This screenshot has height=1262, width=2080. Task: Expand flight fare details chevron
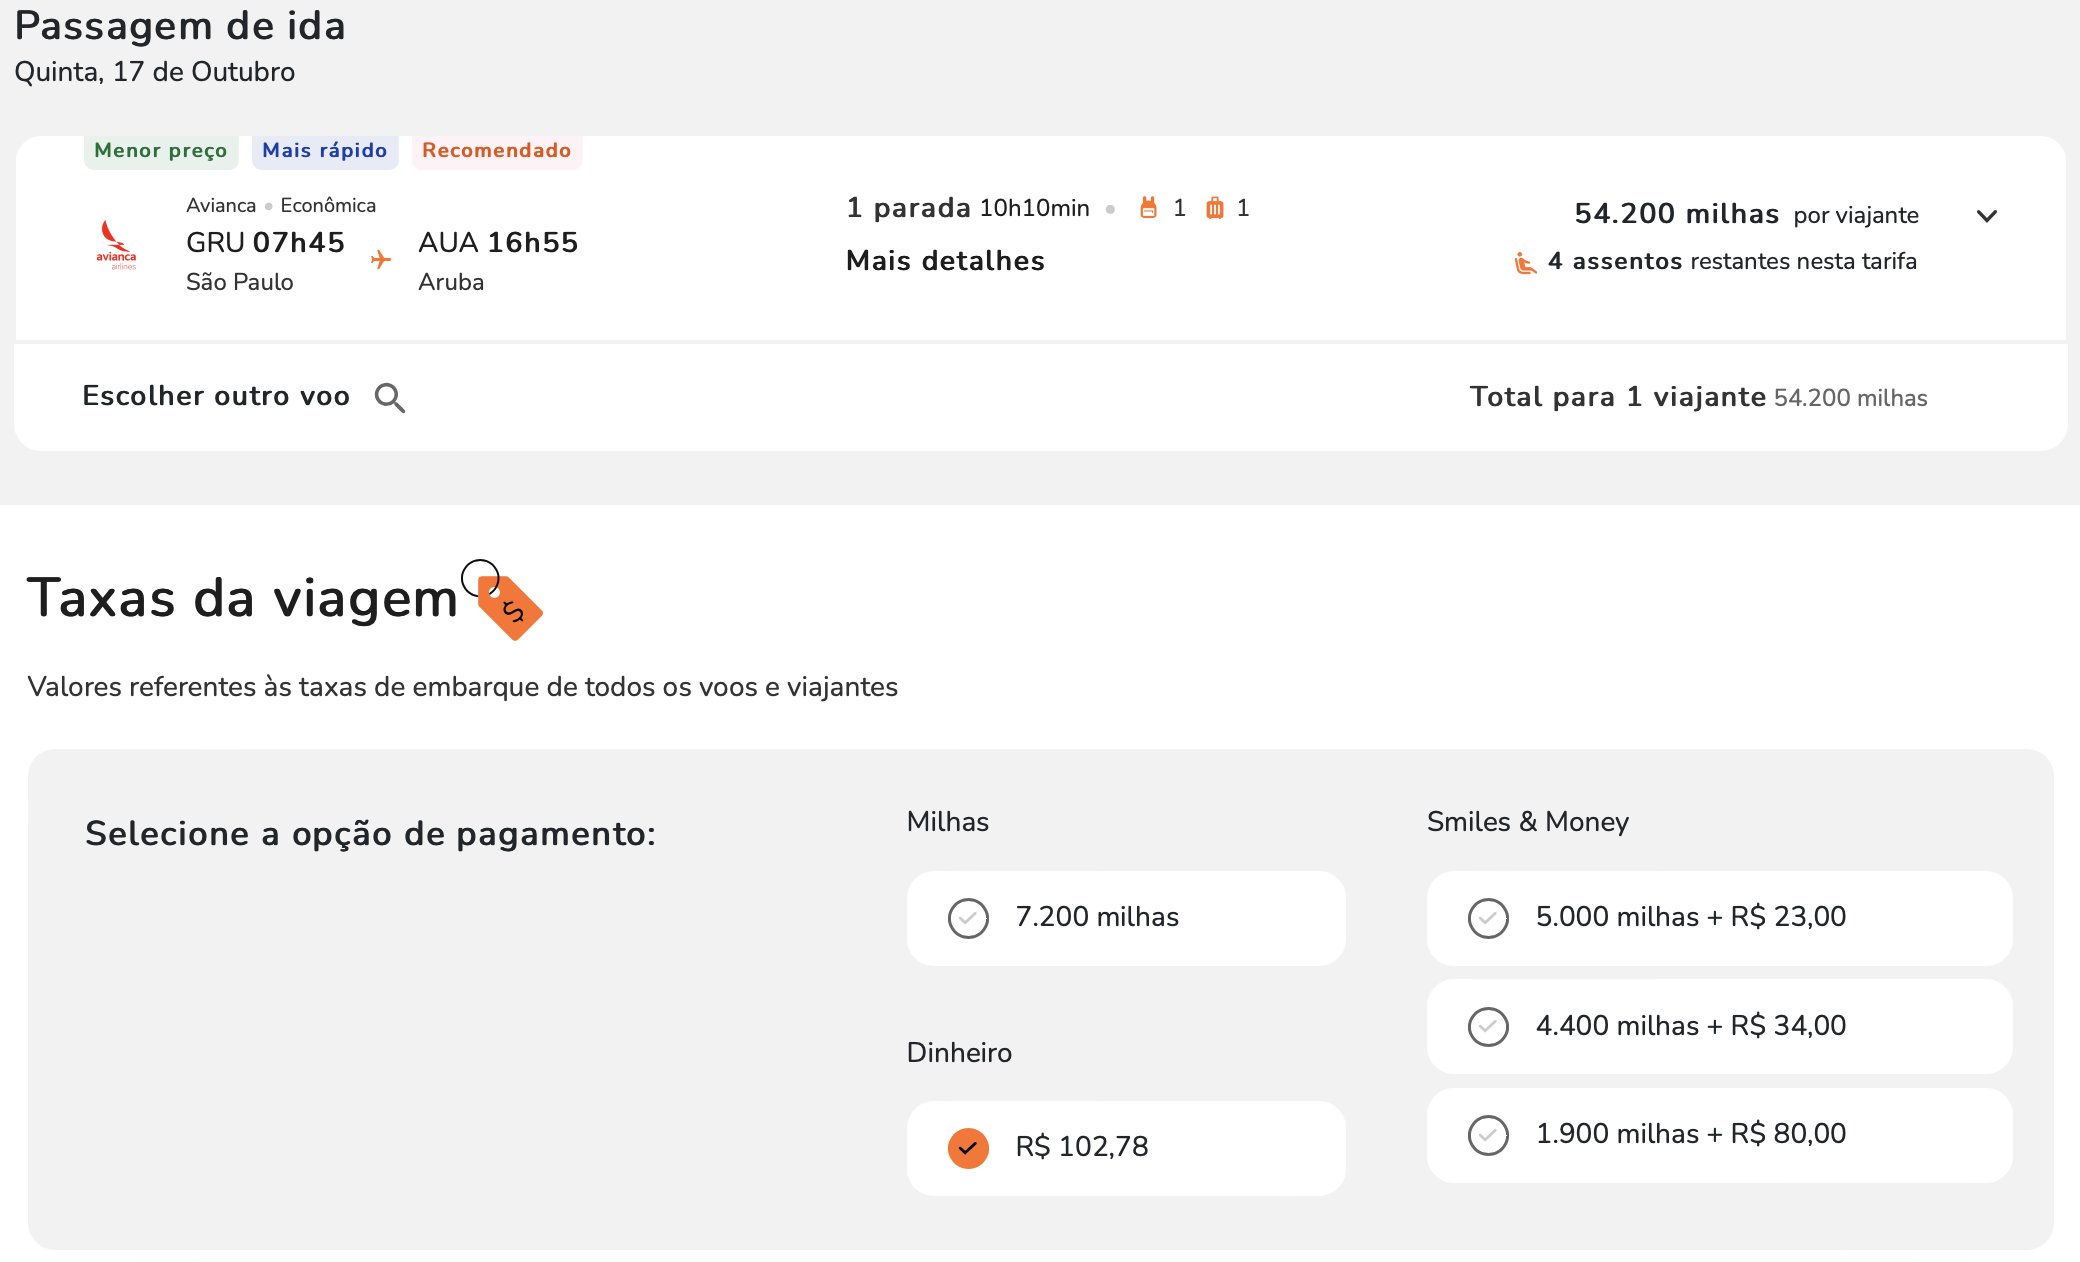tap(1987, 216)
